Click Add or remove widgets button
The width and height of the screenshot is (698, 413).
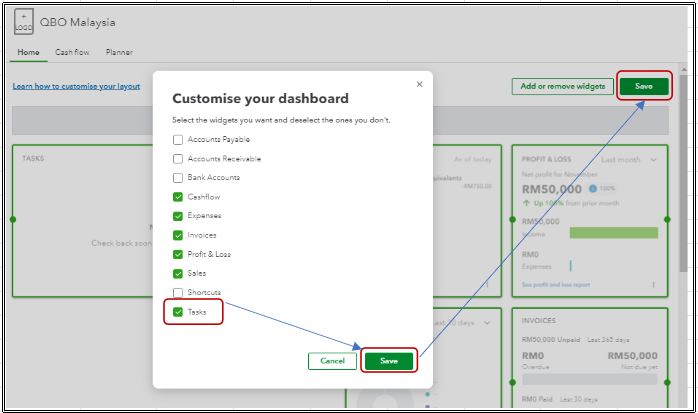563,86
